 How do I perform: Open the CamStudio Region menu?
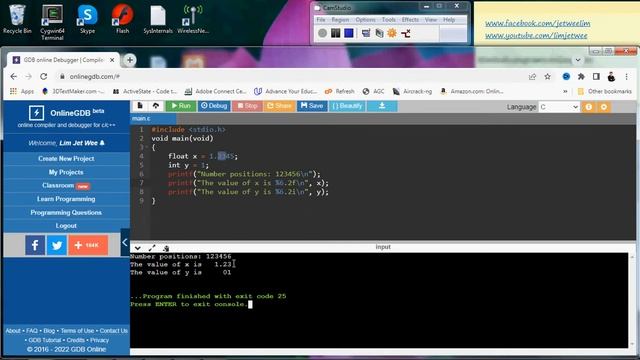(x=340, y=20)
